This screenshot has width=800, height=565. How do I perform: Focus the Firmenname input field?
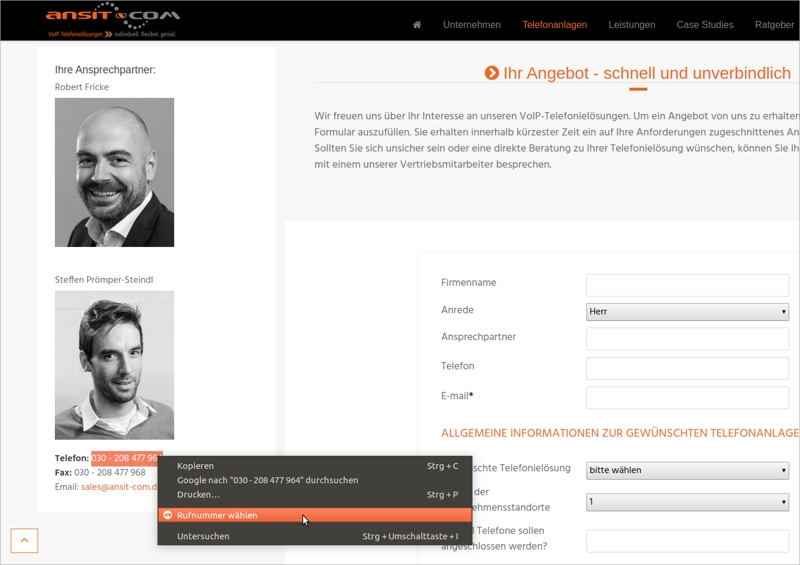(x=687, y=285)
